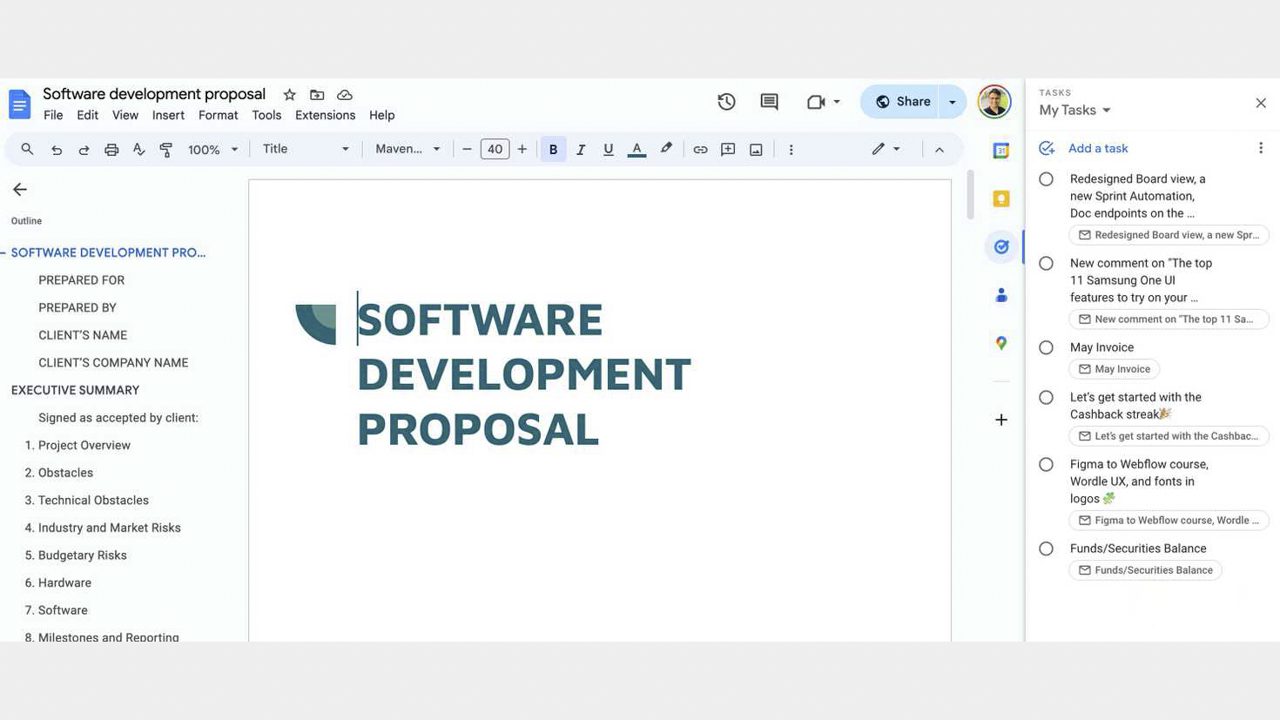Viewport: 1280px width, 720px height.
Task: Open Contacts side panel
Action: point(1001,295)
